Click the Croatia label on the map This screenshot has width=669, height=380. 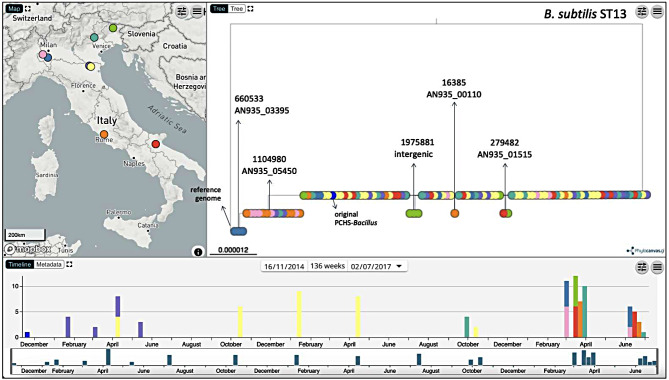pos(175,46)
